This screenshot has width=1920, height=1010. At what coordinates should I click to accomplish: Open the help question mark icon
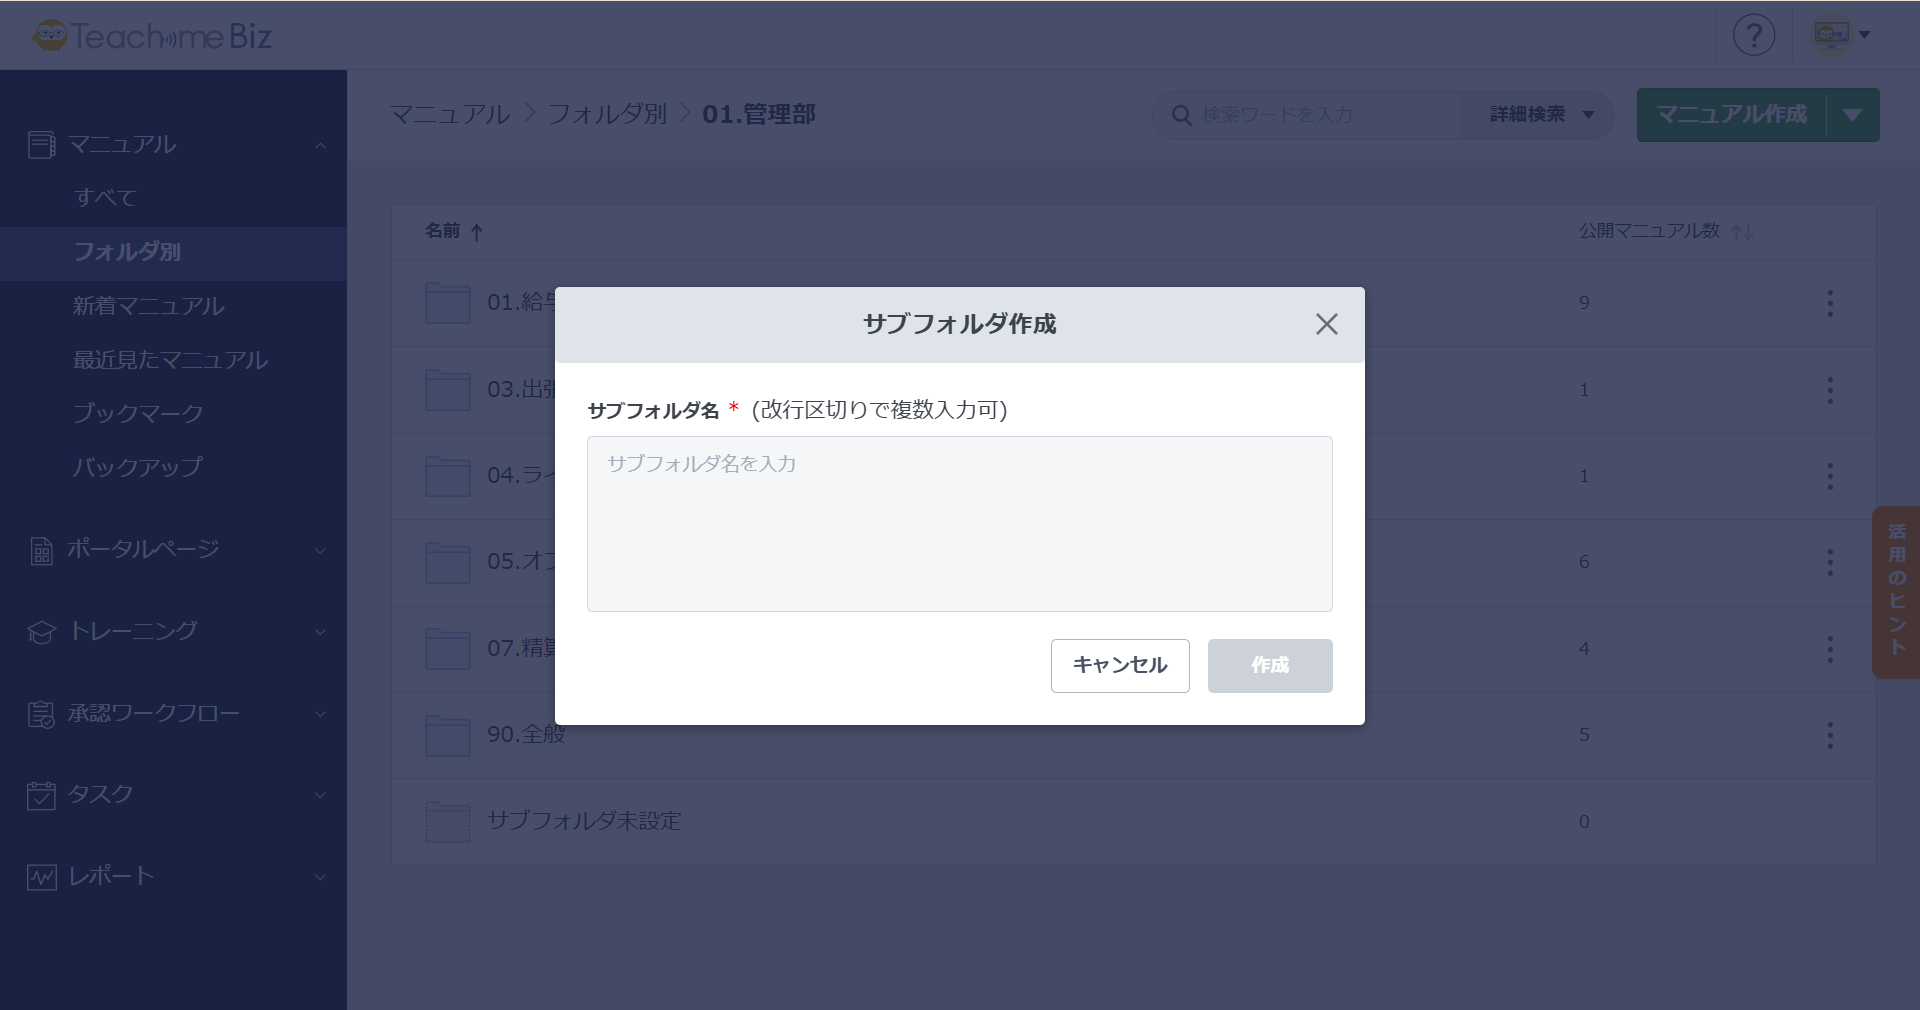[1753, 35]
